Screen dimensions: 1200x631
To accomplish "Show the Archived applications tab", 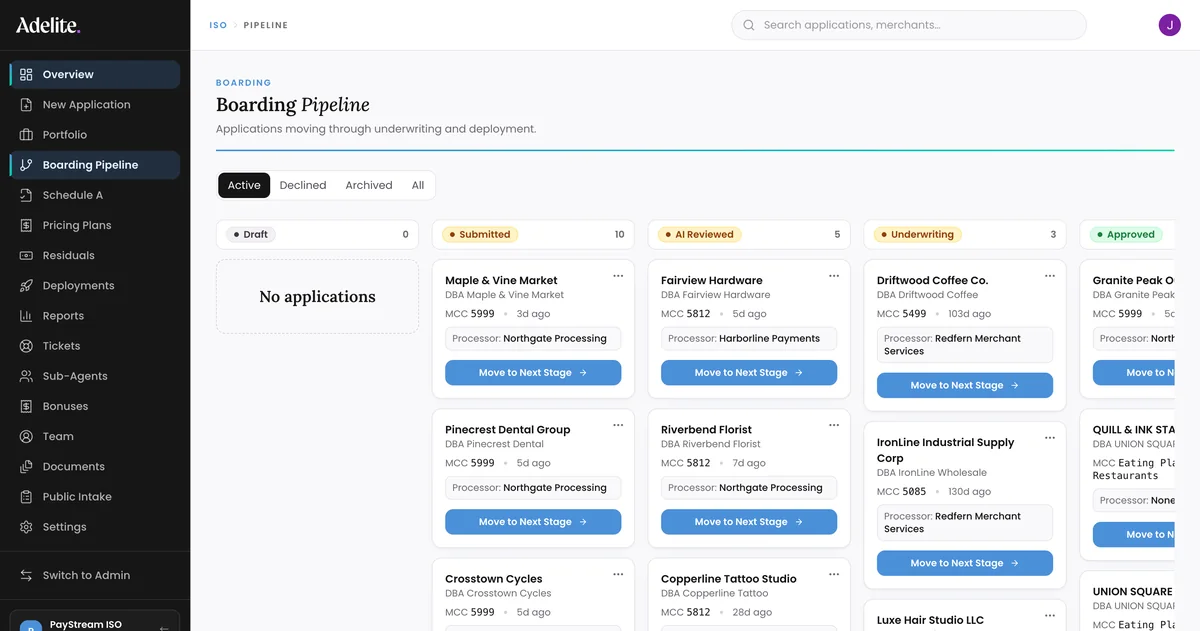I will 369,185.
